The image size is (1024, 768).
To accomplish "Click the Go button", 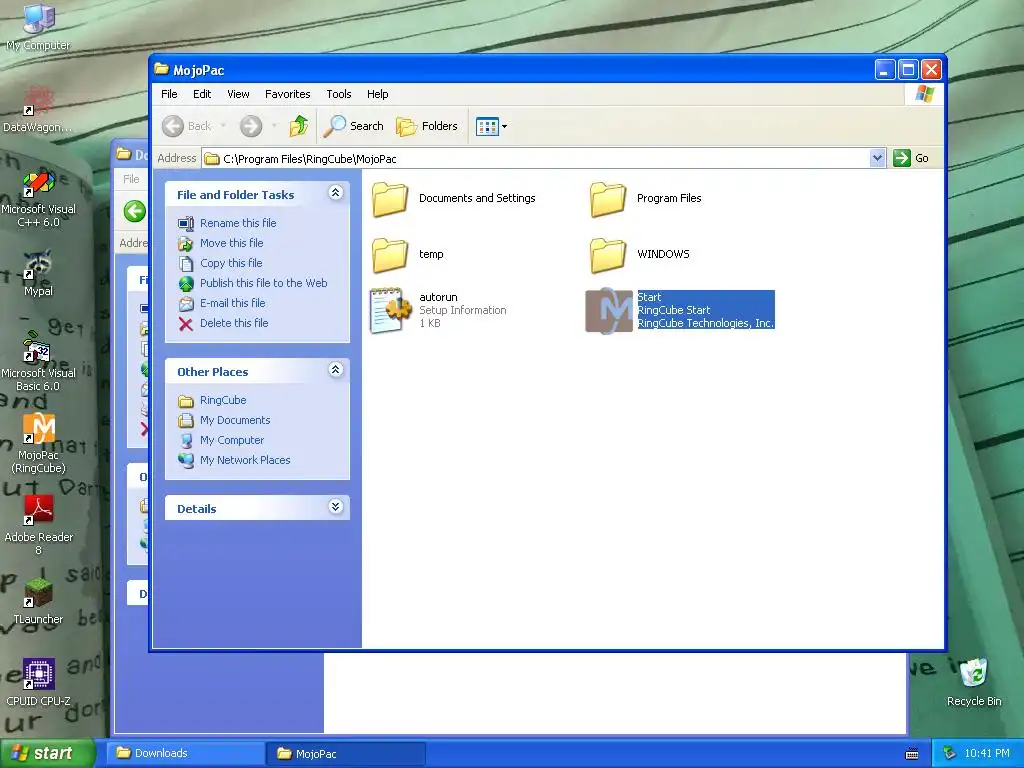I will [x=912, y=158].
